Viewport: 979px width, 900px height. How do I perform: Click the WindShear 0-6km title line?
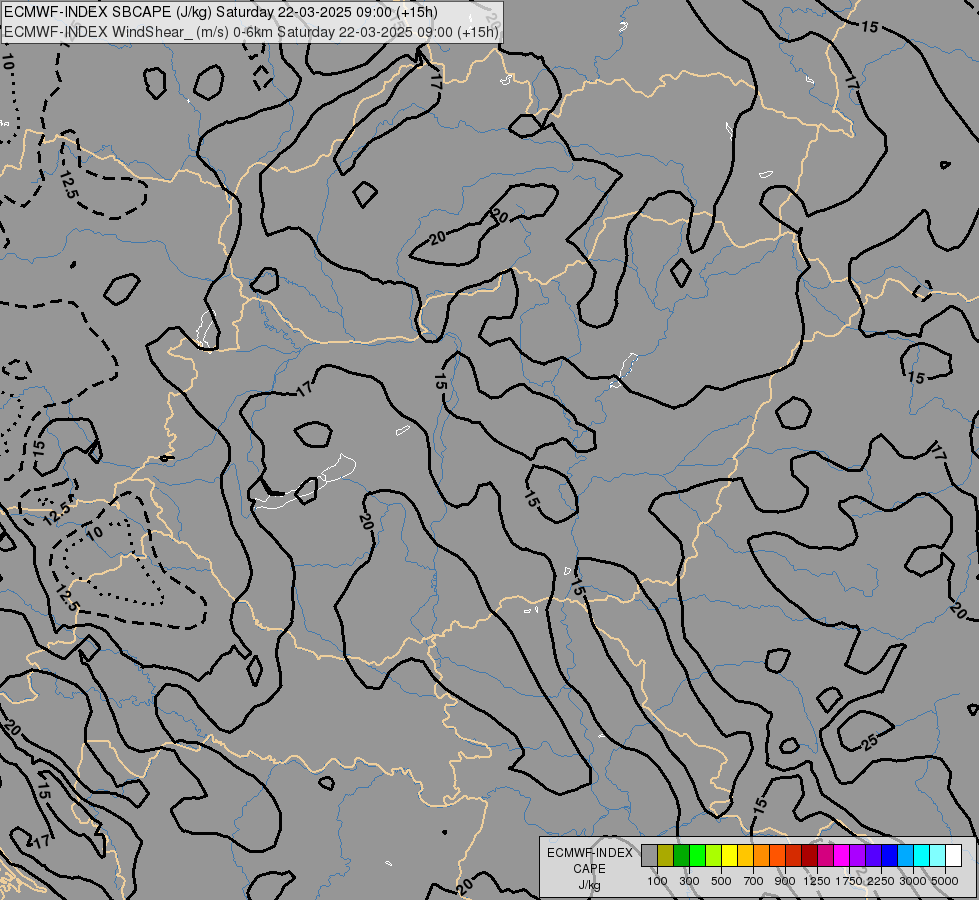(251, 32)
